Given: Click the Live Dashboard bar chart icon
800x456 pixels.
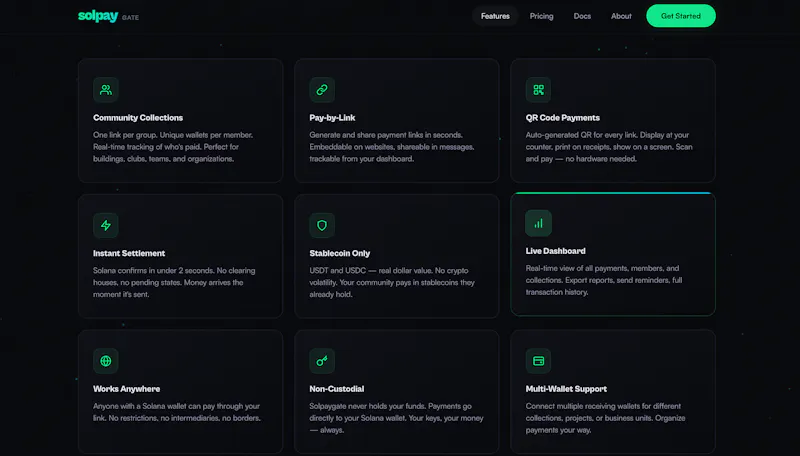Looking at the screenshot, I should [538, 223].
